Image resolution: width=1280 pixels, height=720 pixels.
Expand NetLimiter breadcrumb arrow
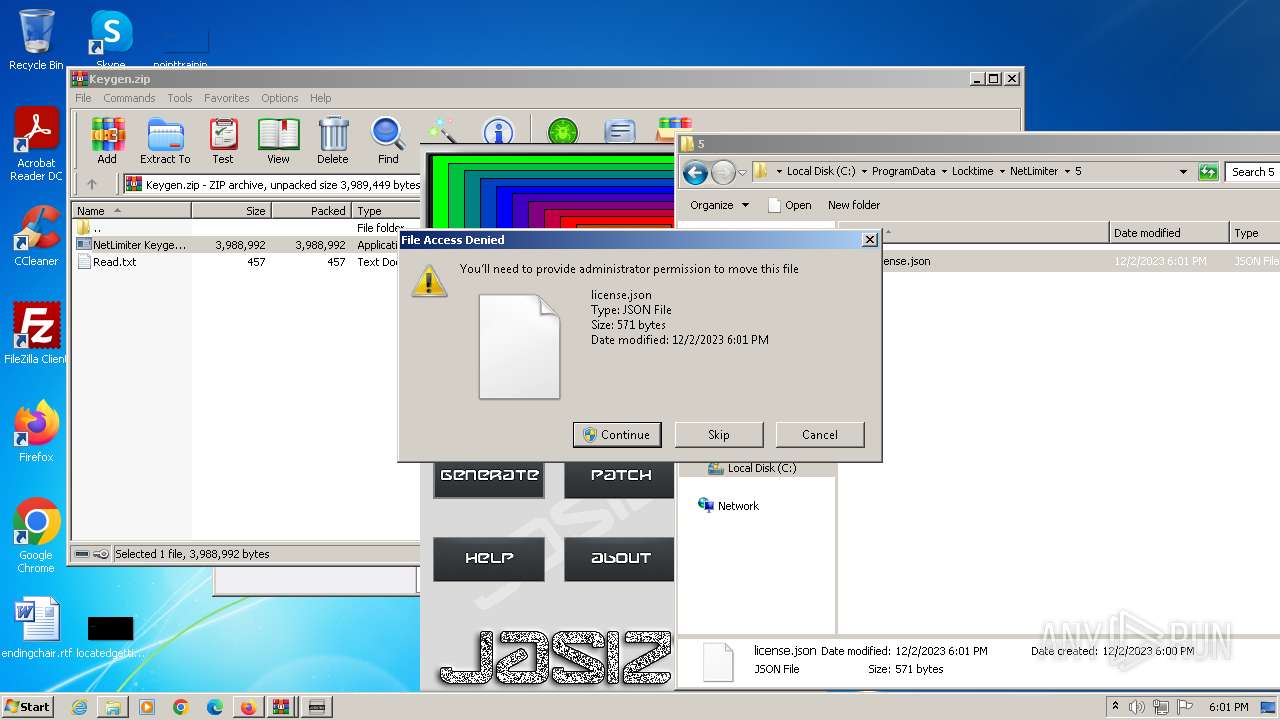(x=1067, y=172)
